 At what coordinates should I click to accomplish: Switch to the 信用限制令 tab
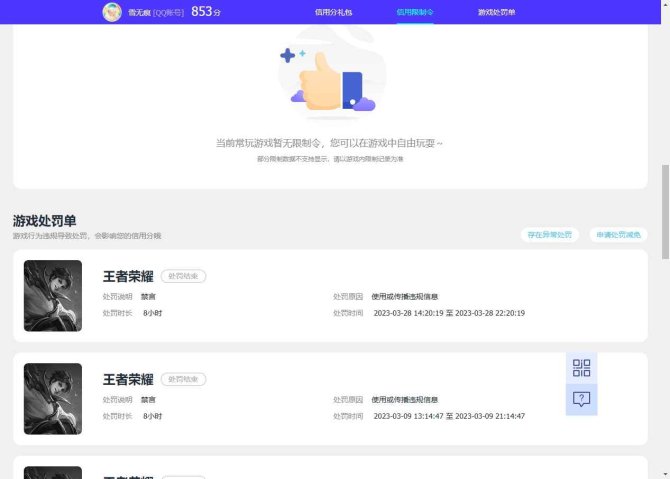[x=414, y=12]
